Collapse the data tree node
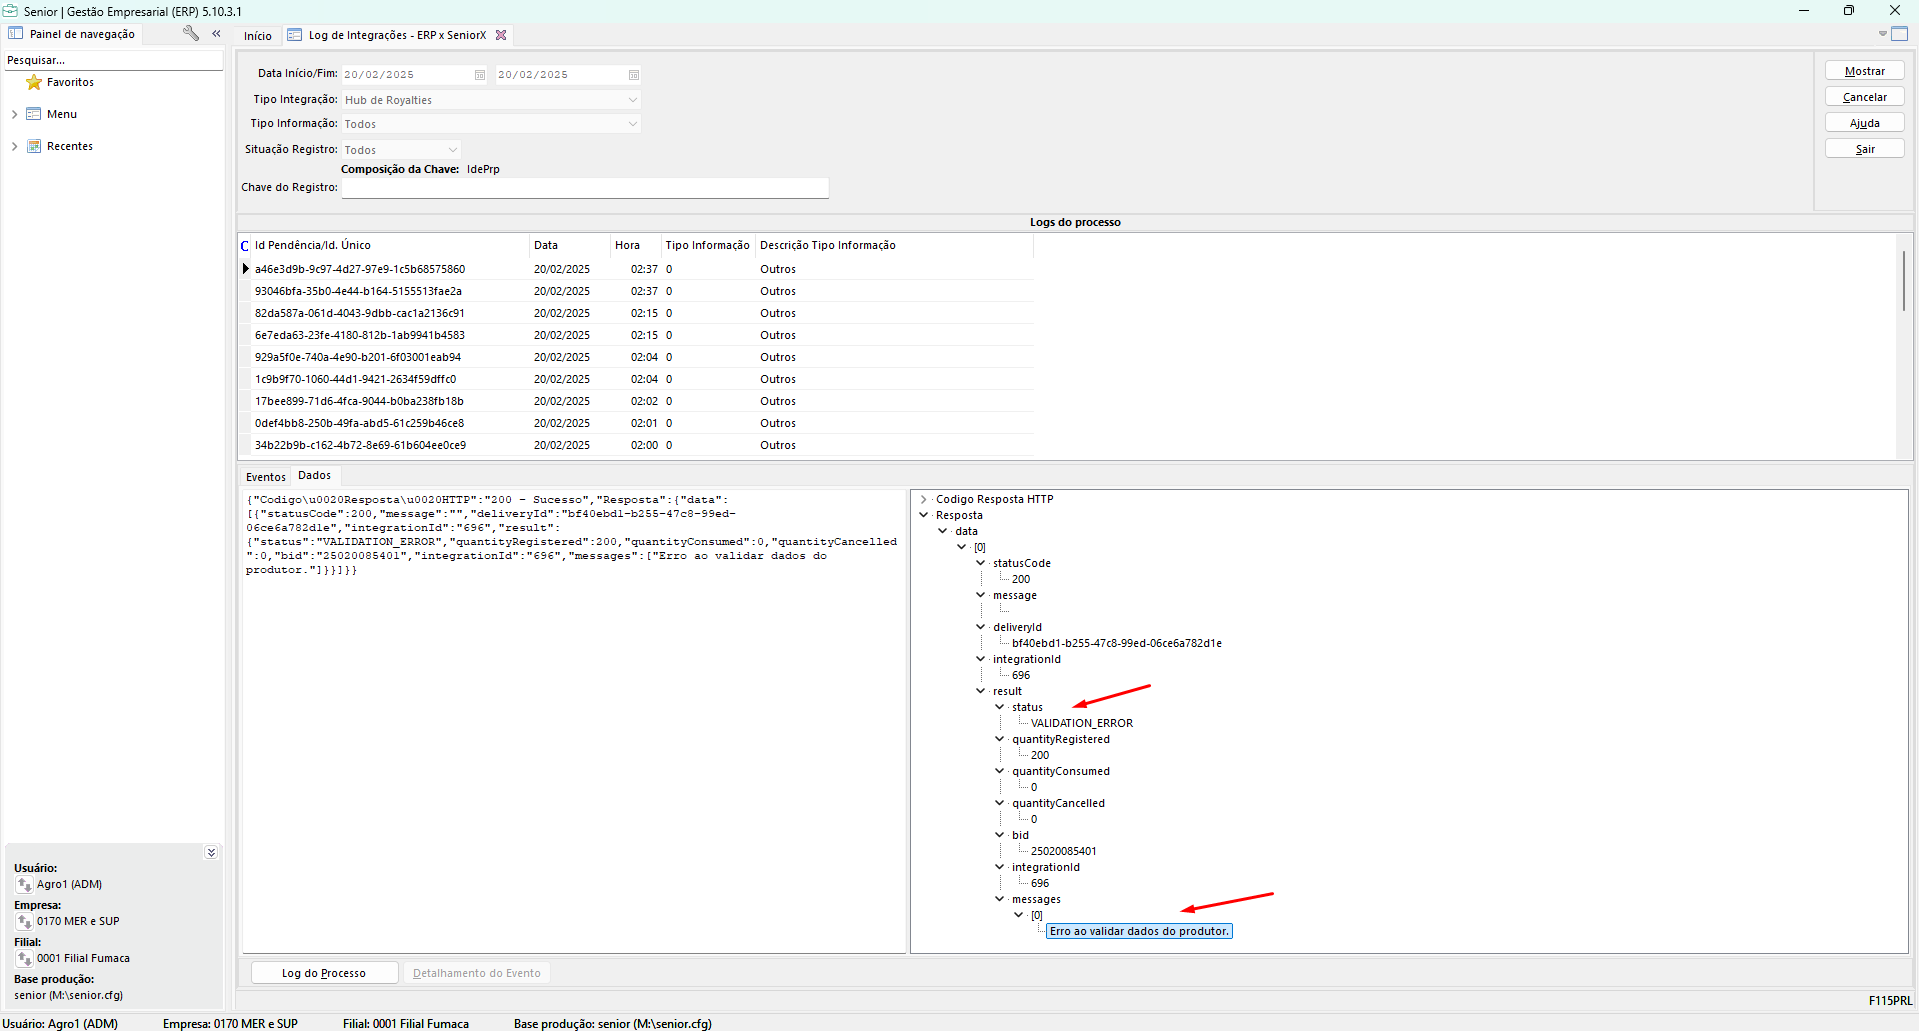The width and height of the screenshot is (1919, 1031). (942, 531)
